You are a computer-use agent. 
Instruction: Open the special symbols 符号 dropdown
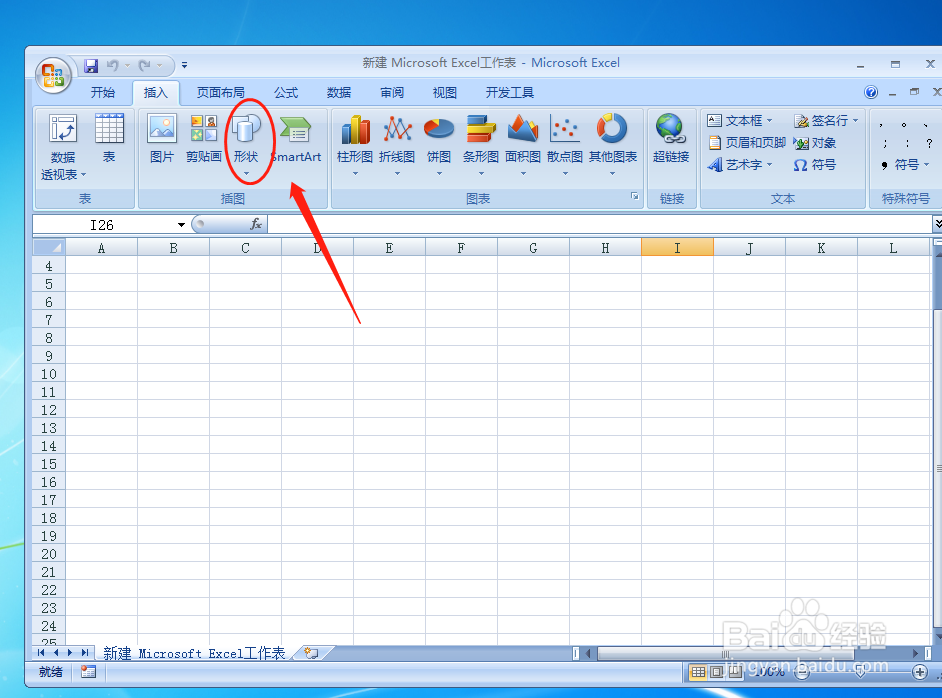click(906, 165)
